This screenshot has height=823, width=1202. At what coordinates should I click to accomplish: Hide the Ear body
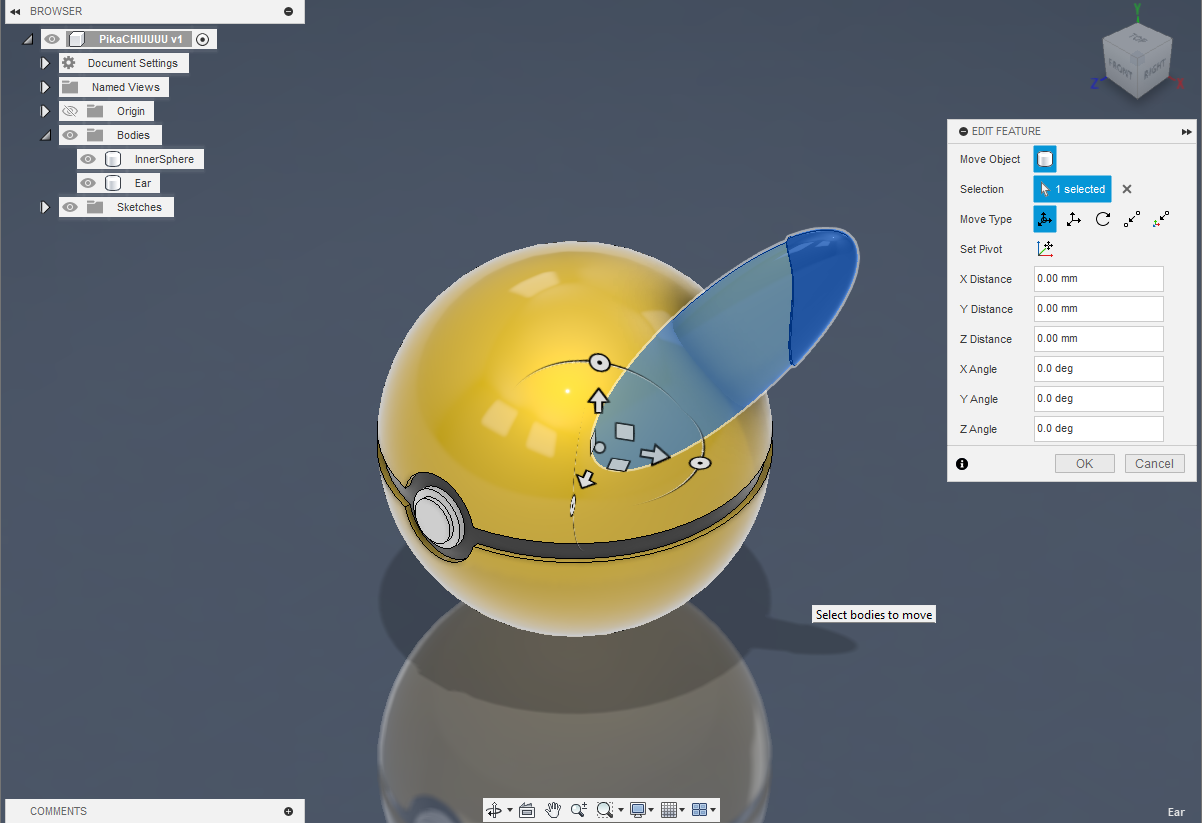click(x=88, y=183)
